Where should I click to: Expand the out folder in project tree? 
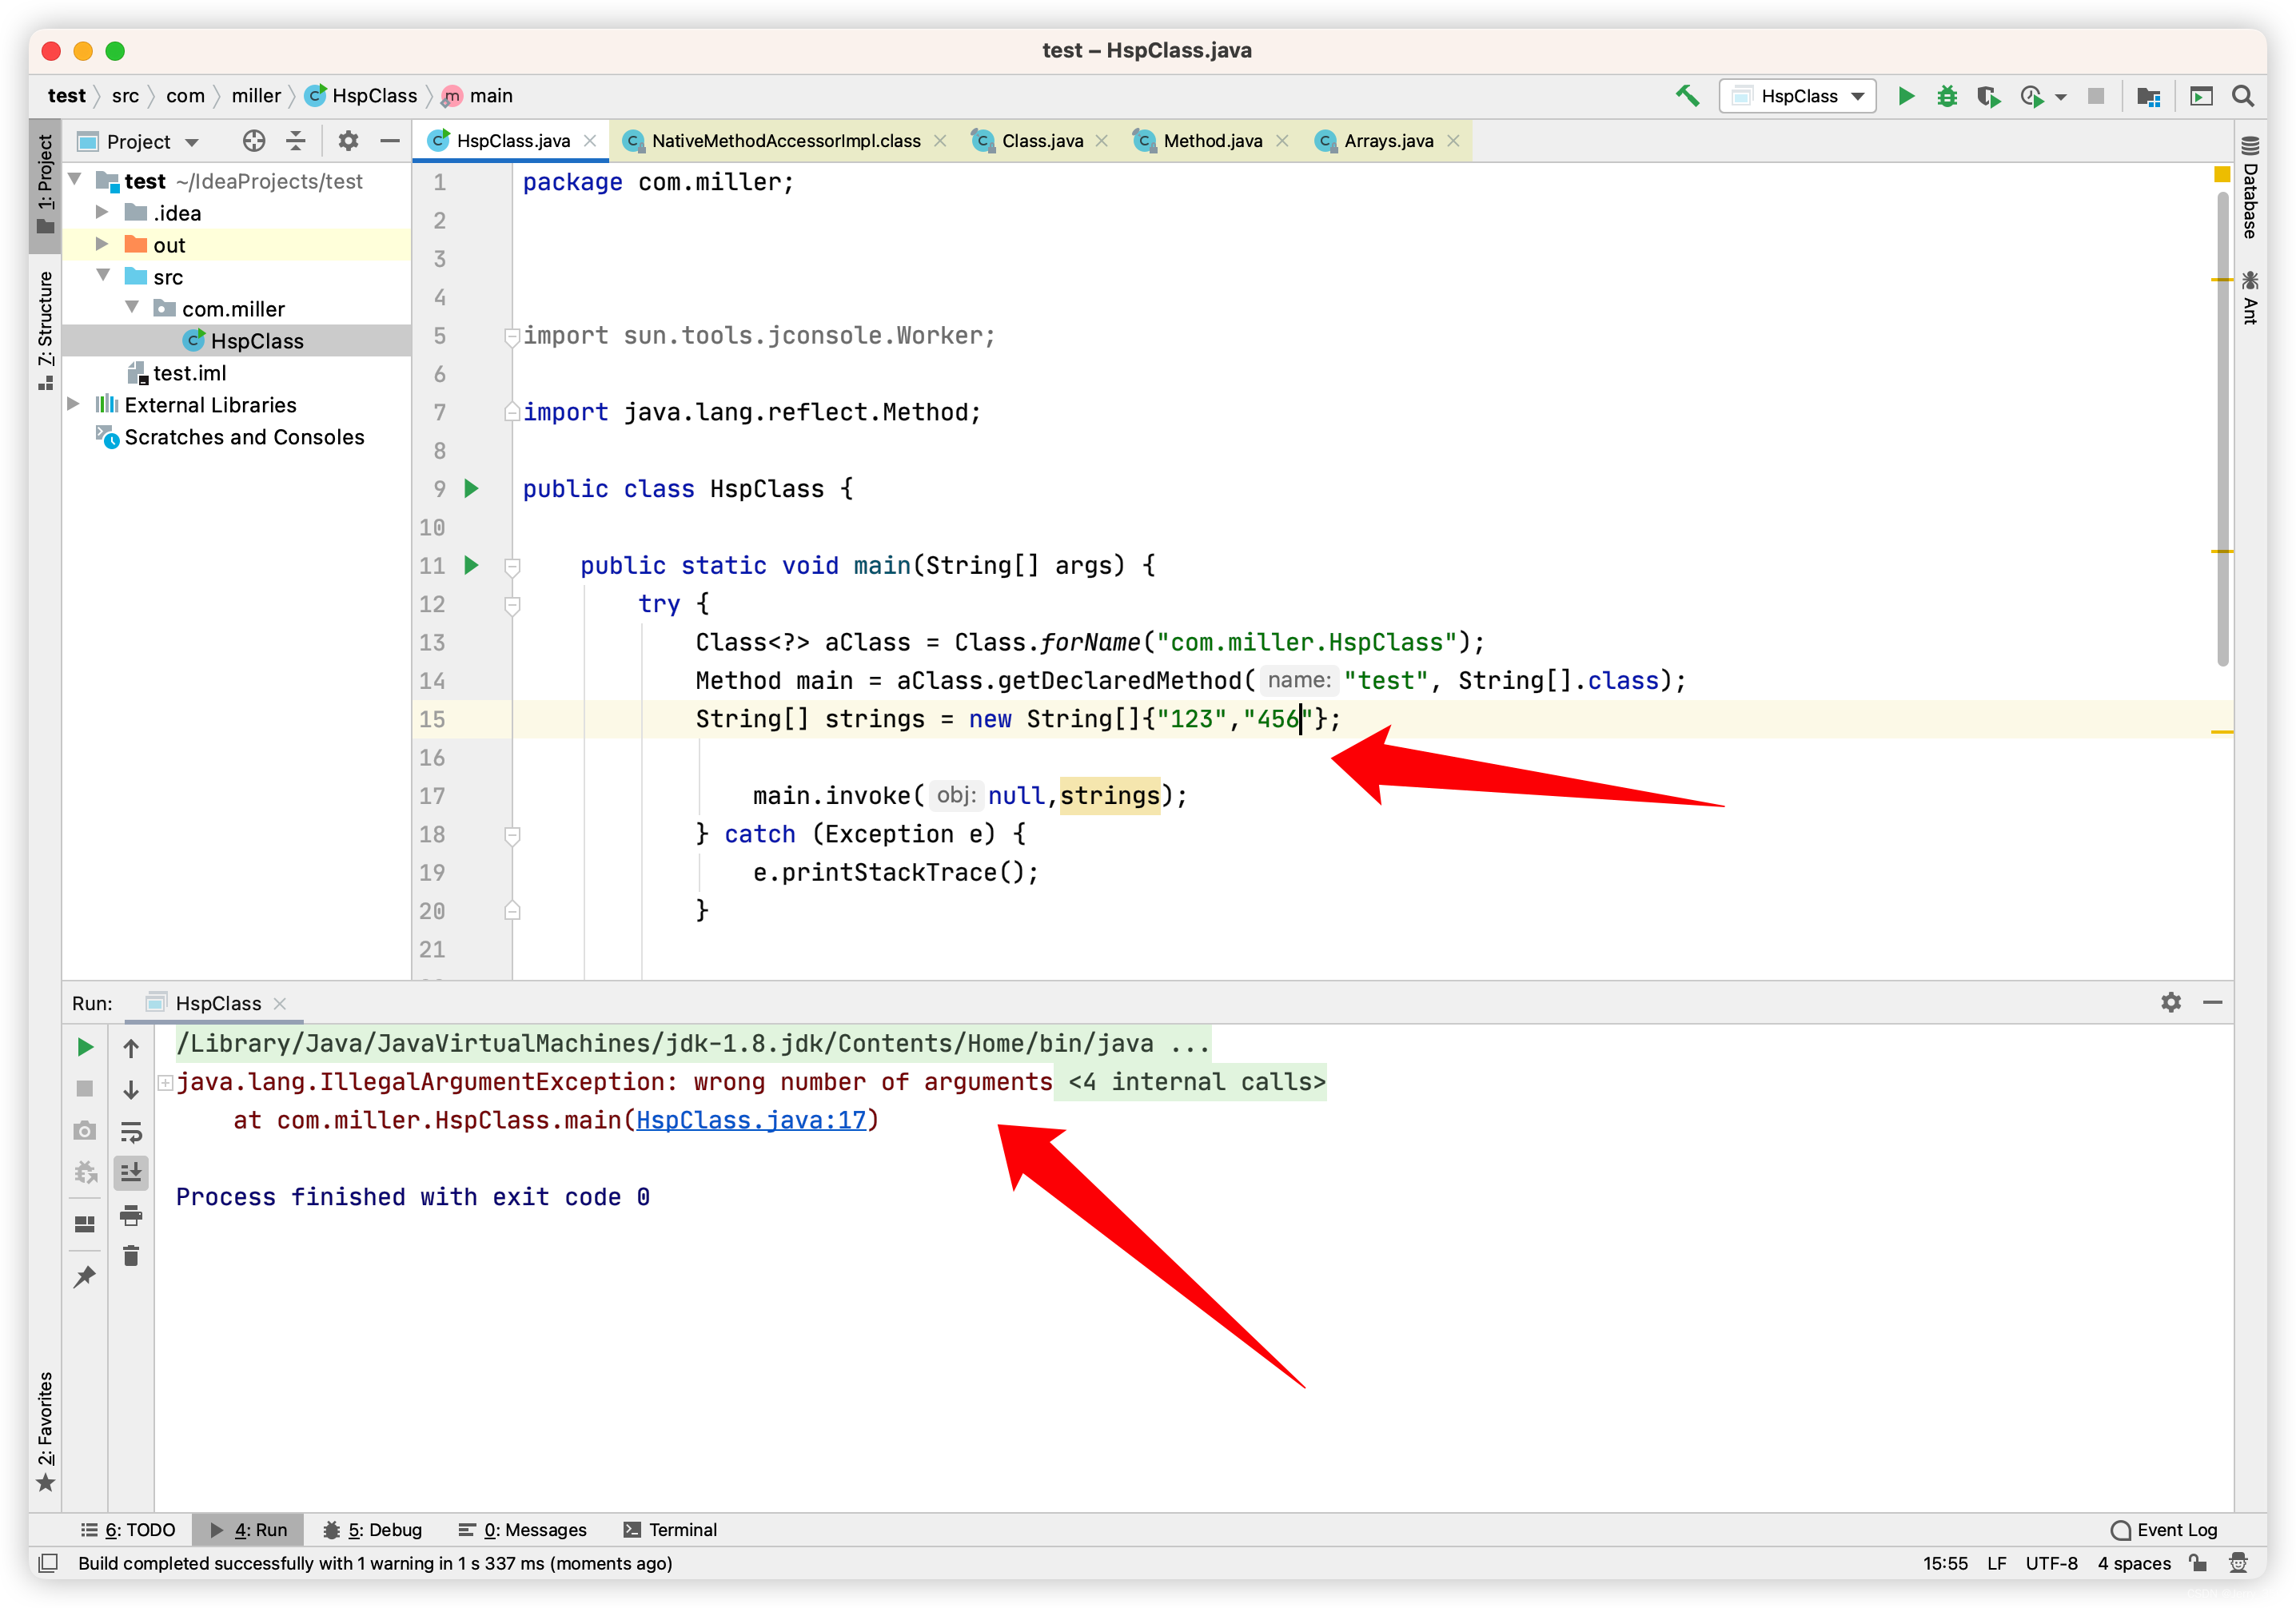point(102,244)
